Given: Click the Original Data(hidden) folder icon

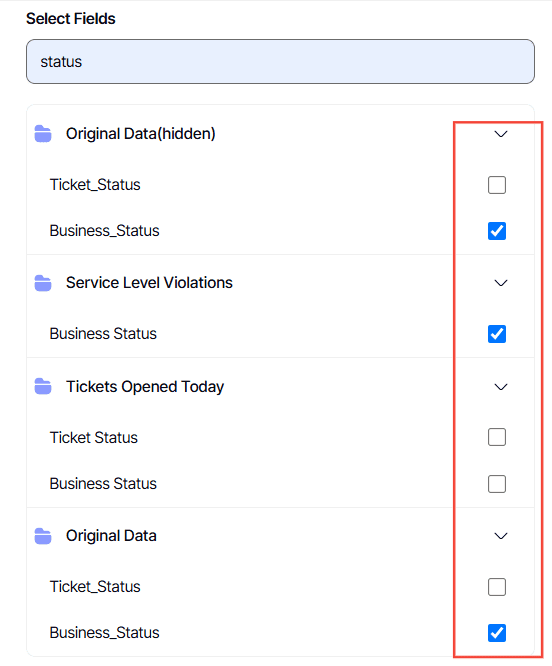Looking at the screenshot, I should (43, 134).
